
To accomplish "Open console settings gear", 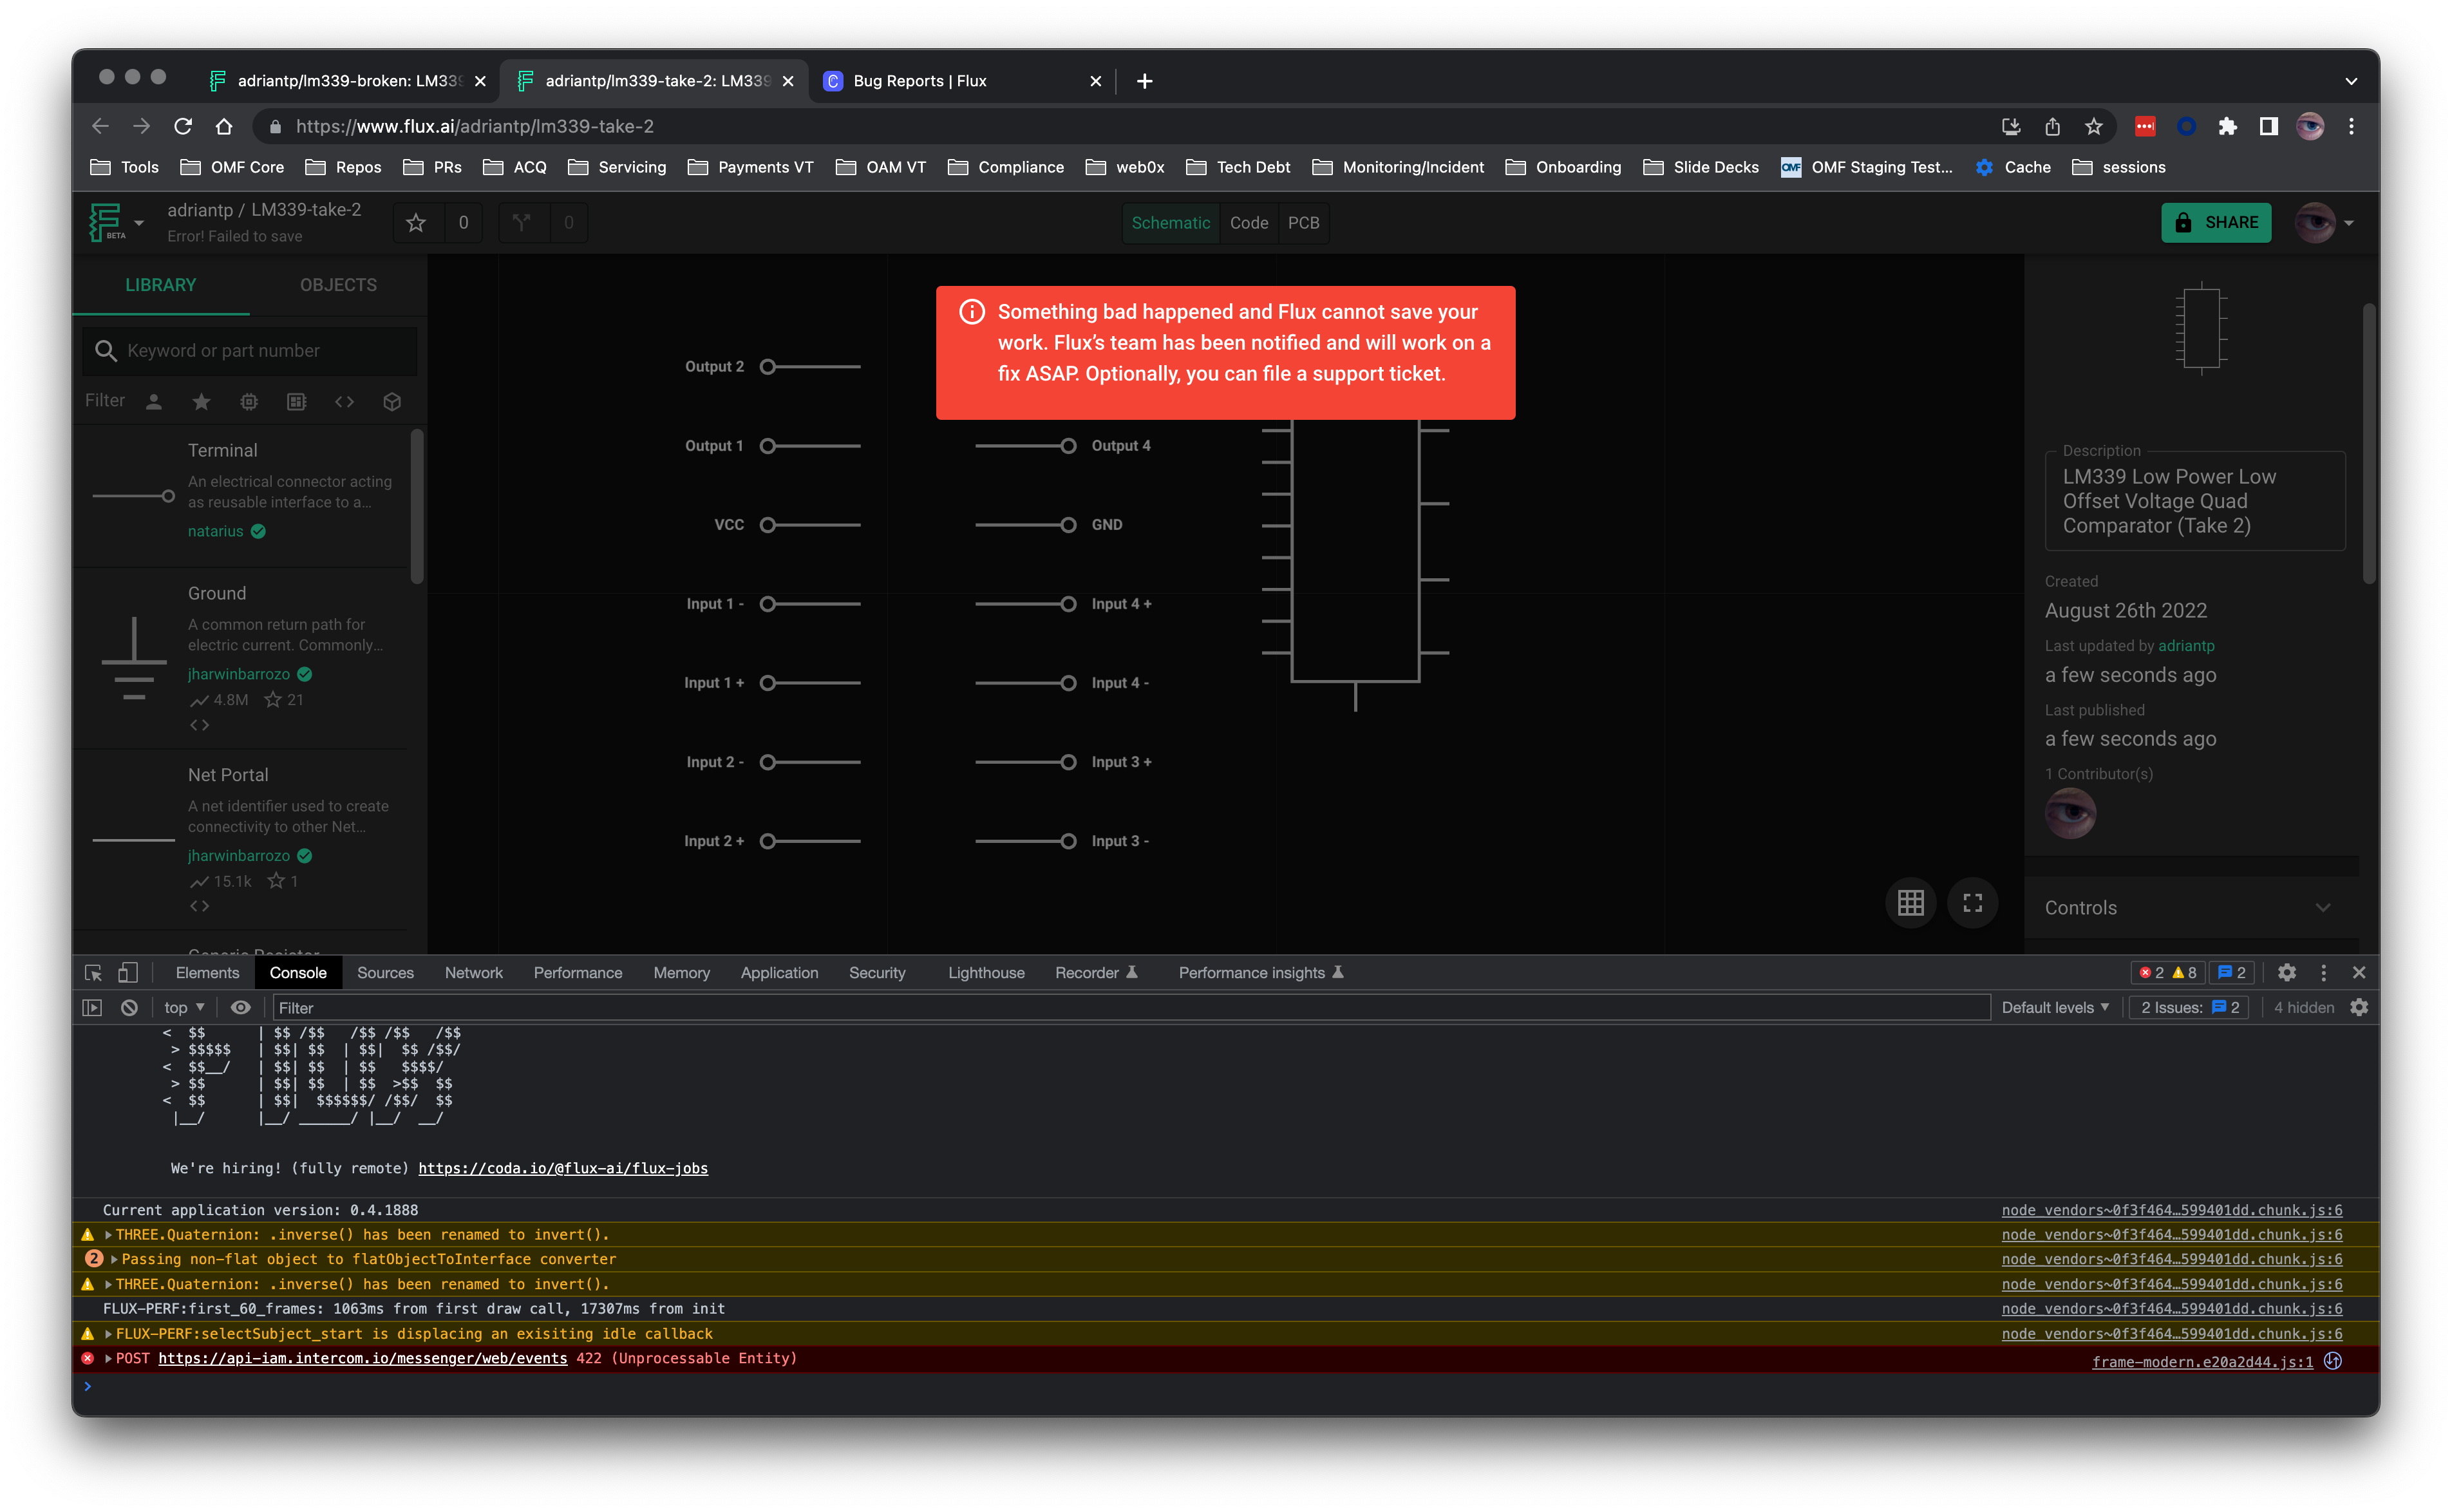I will tap(2359, 1008).
